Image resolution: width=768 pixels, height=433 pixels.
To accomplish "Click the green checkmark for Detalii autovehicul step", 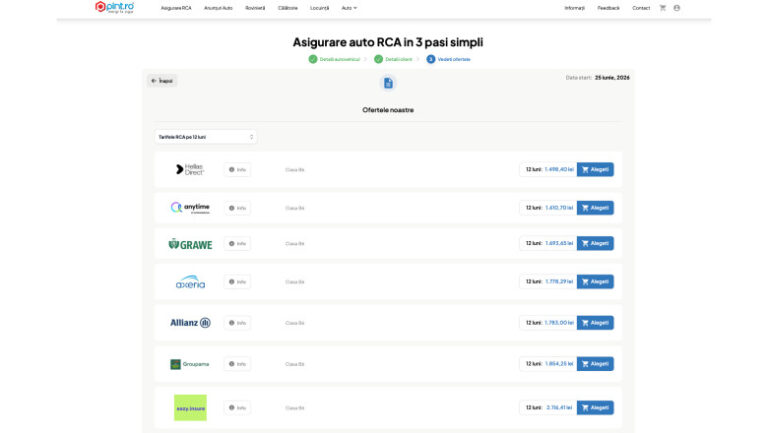I will (312, 59).
